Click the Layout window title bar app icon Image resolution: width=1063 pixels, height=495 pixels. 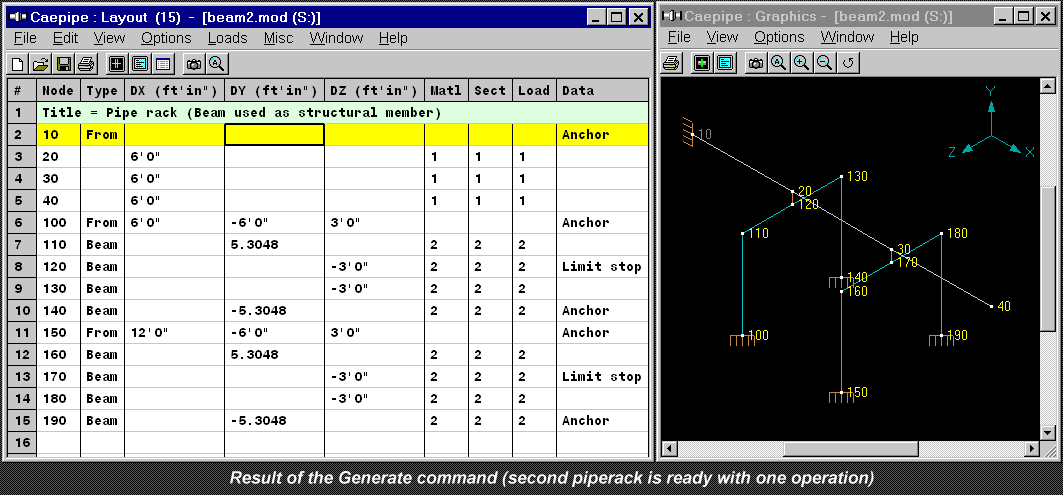[17, 17]
